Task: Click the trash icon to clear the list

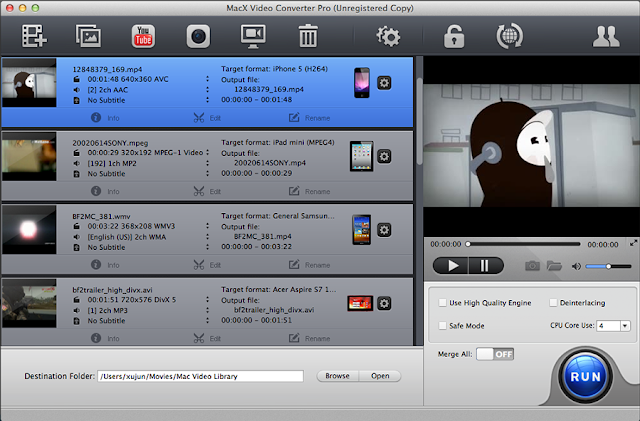Action: tap(308, 37)
